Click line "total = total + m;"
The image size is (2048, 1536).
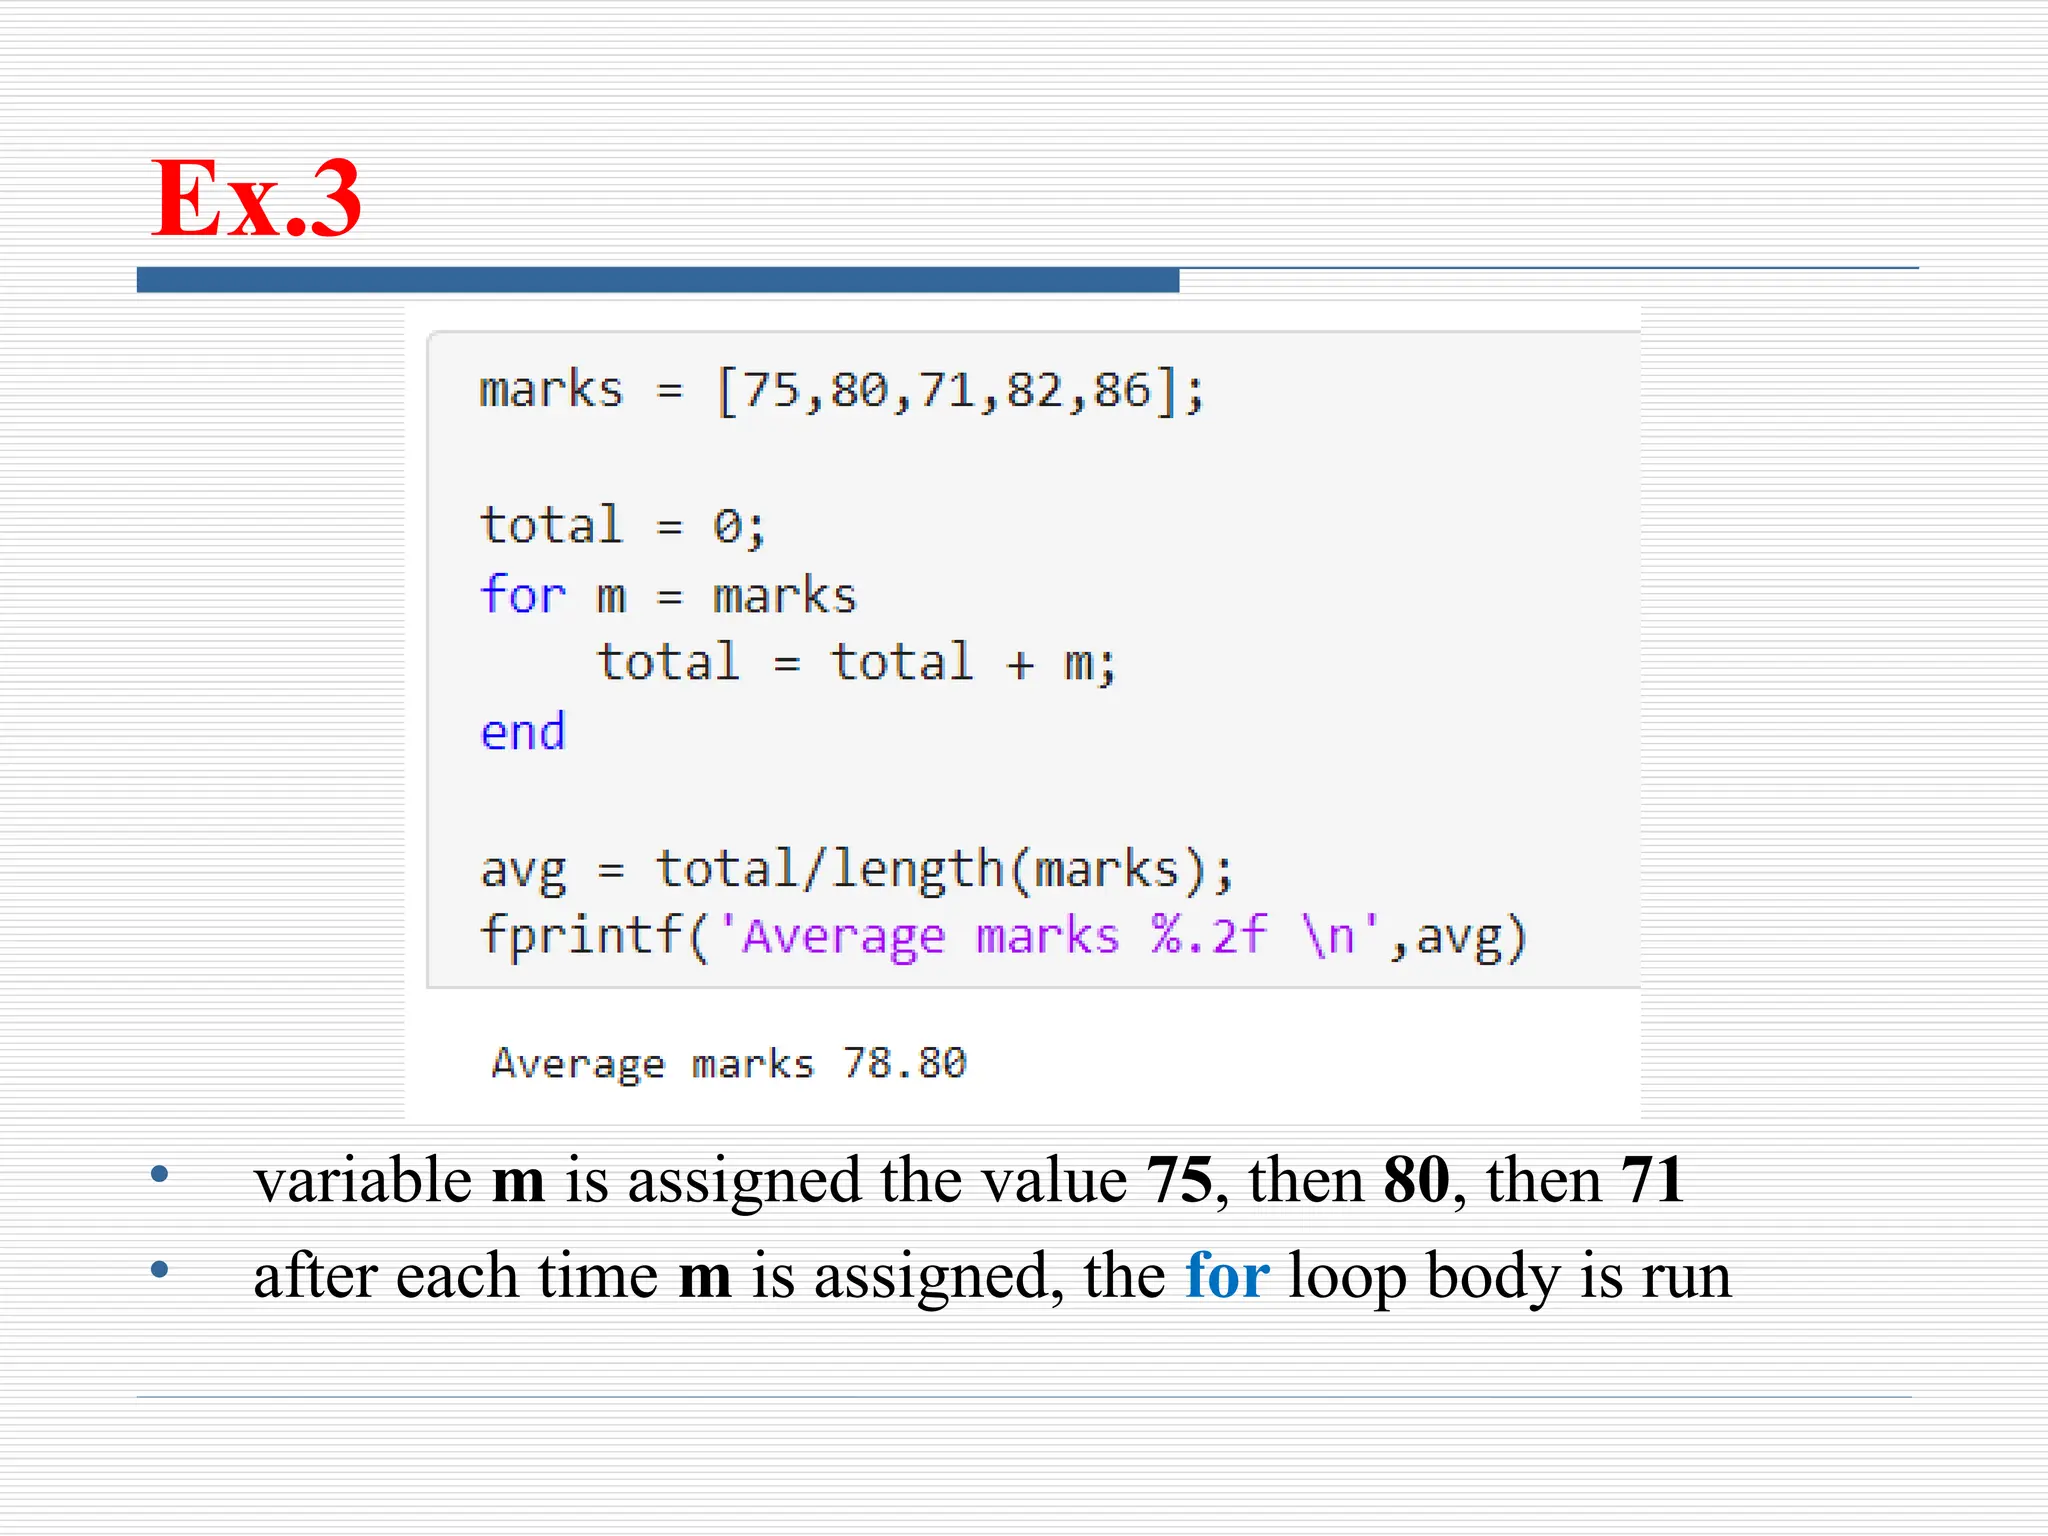(856, 662)
